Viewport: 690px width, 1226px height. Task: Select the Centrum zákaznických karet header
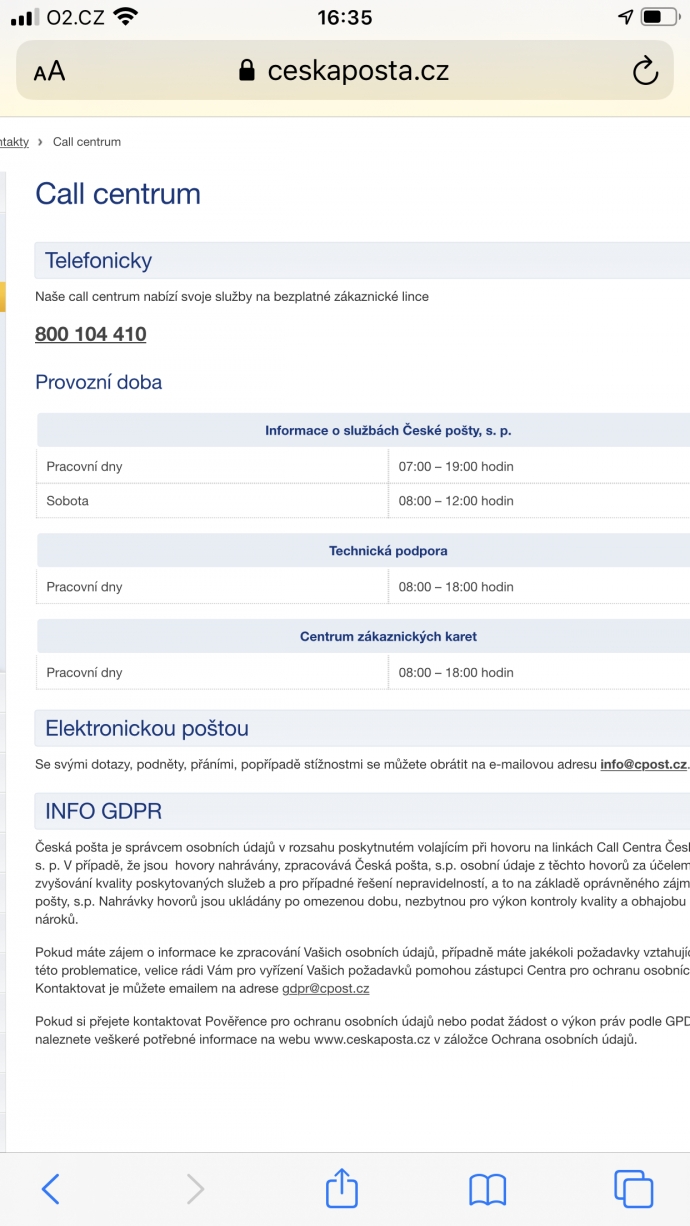[x=388, y=637]
